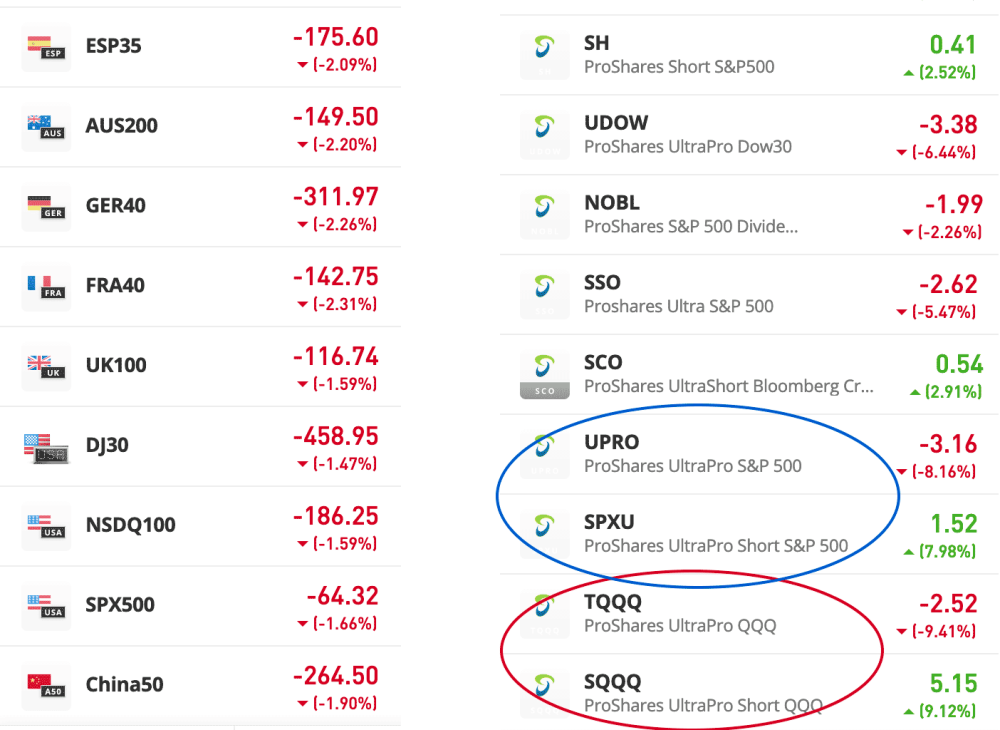Click the SSO ticker name
This screenshot has width=1000, height=730.
(x=602, y=282)
